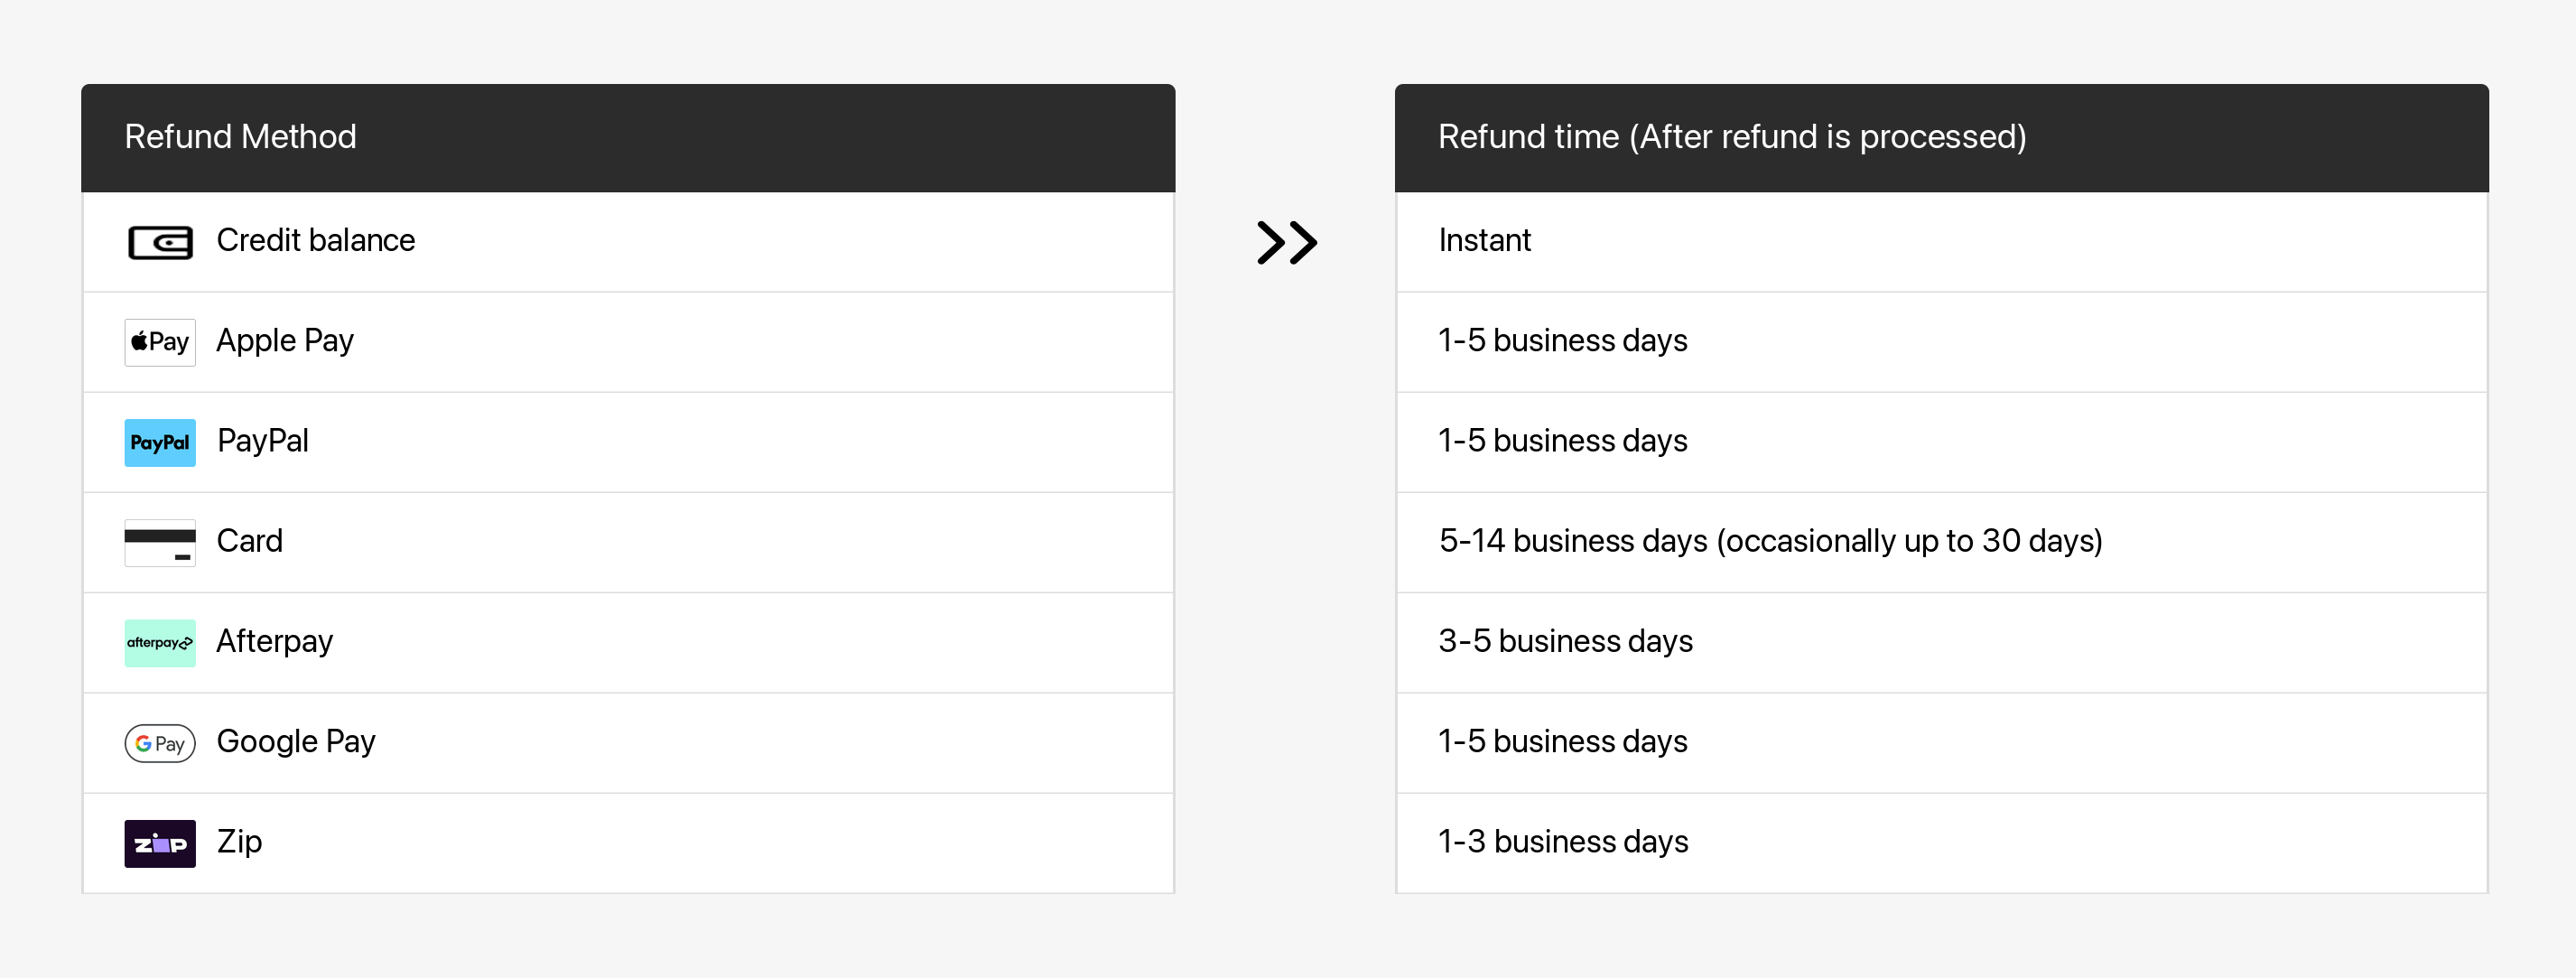The width and height of the screenshot is (2576, 978).
Task: Select the Credit balance label
Action: click(x=315, y=240)
